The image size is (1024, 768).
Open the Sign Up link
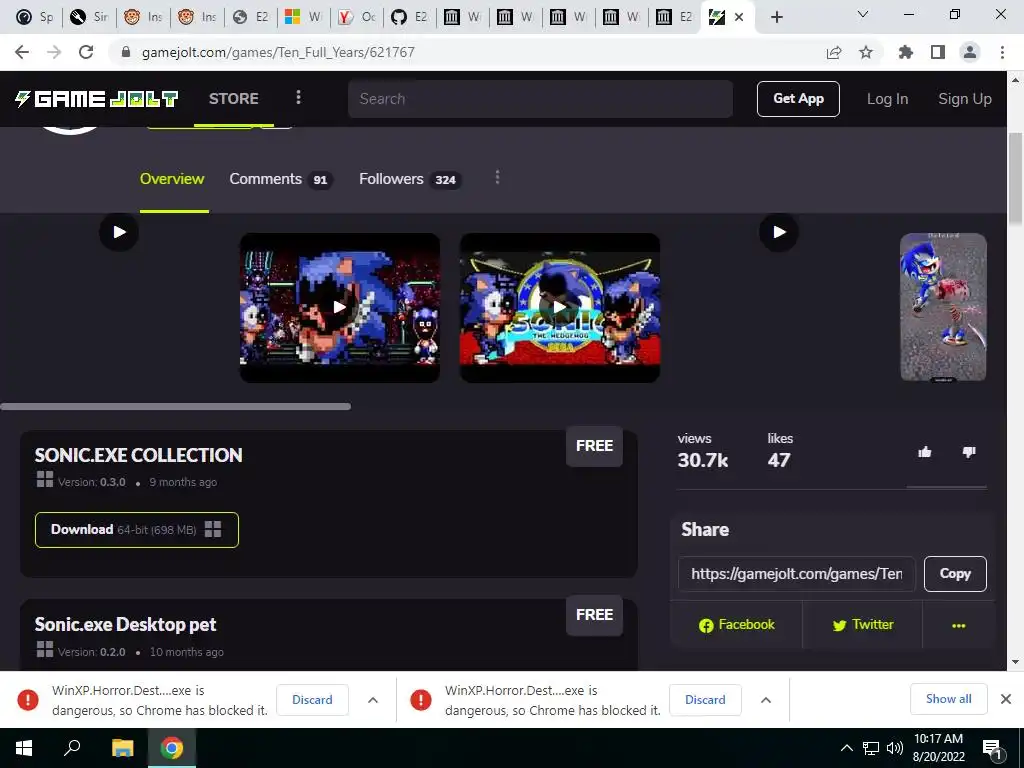965,99
